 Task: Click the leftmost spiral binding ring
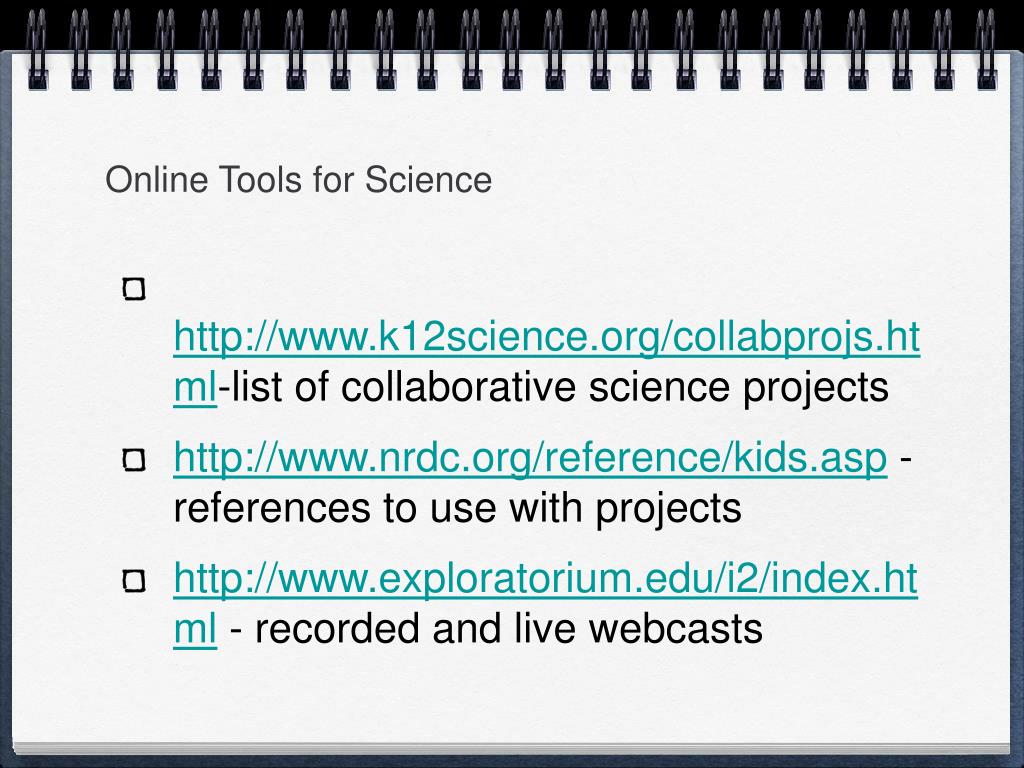pyautogui.click(x=37, y=49)
